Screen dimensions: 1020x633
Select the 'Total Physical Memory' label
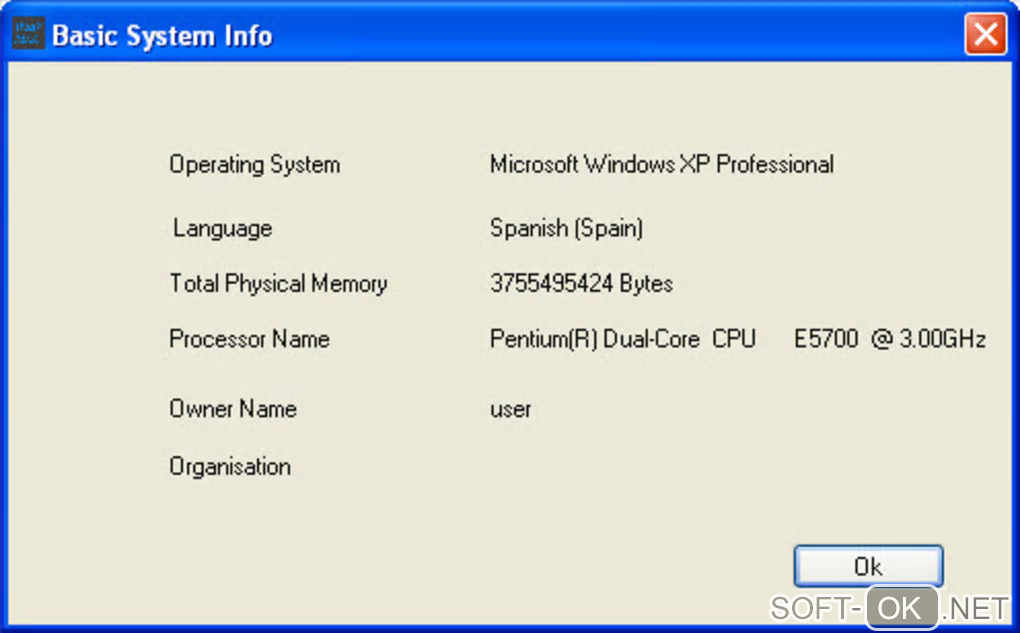[278, 284]
